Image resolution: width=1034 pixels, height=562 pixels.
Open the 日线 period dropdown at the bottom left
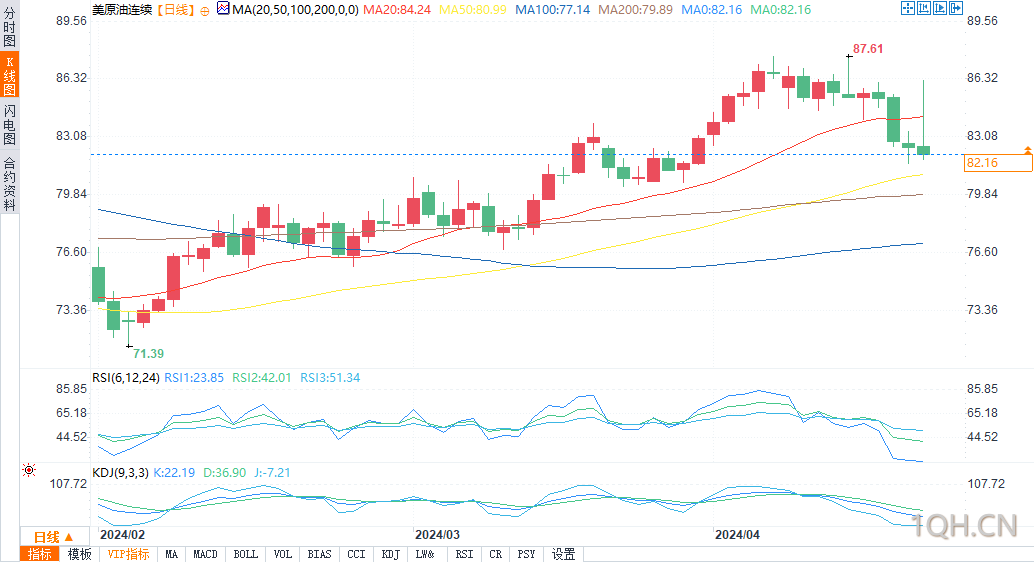tap(53, 537)
